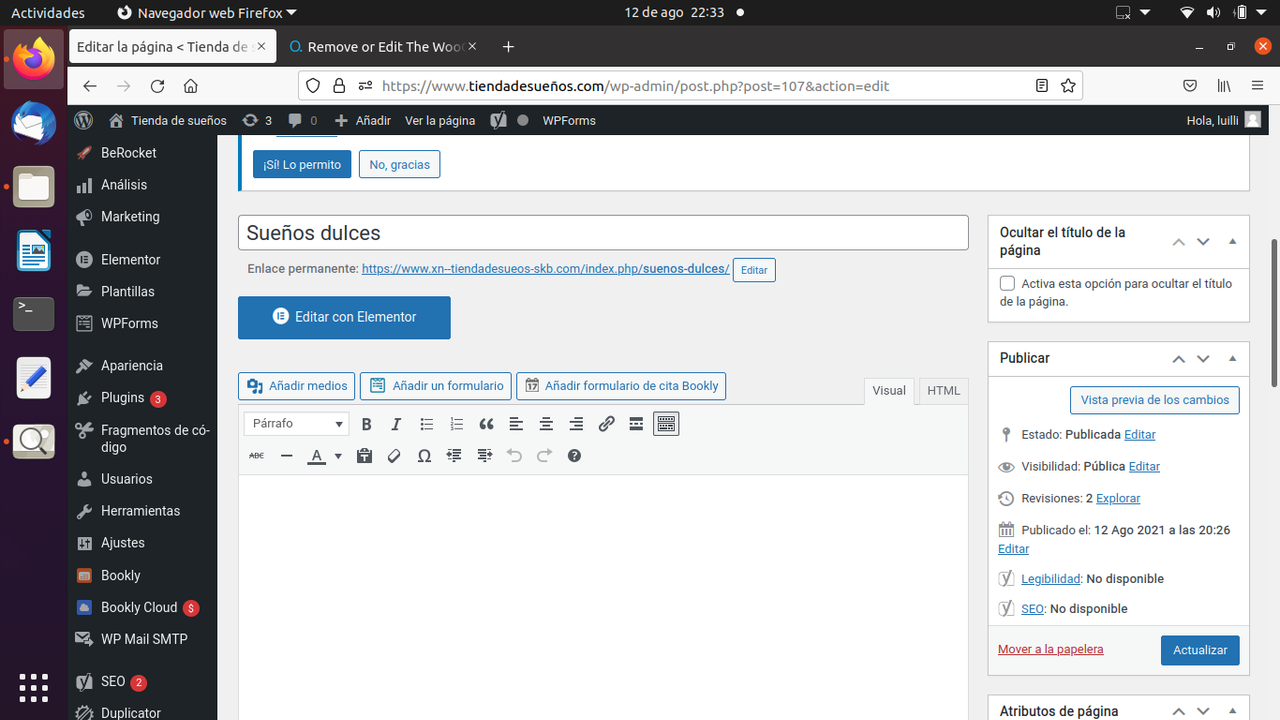Open the text color picker dropdown arrow

(x=338, y=456)
